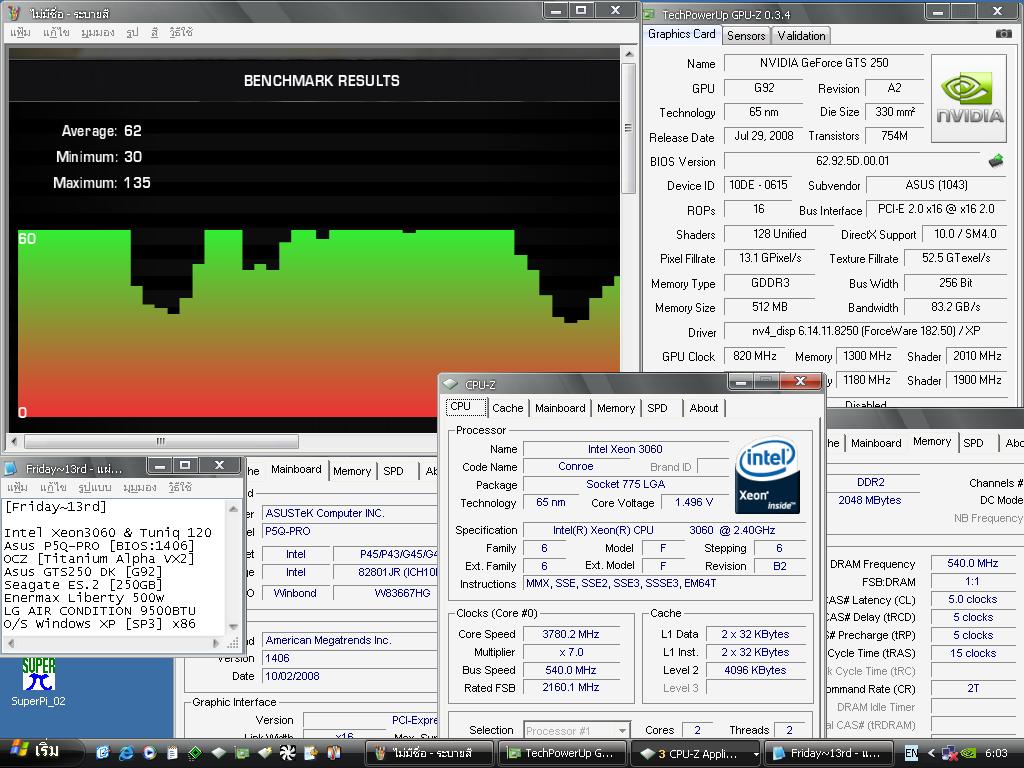Open the Cache tab in CPU-Z
Viewport: 1024px width, 768px height.
507,408
